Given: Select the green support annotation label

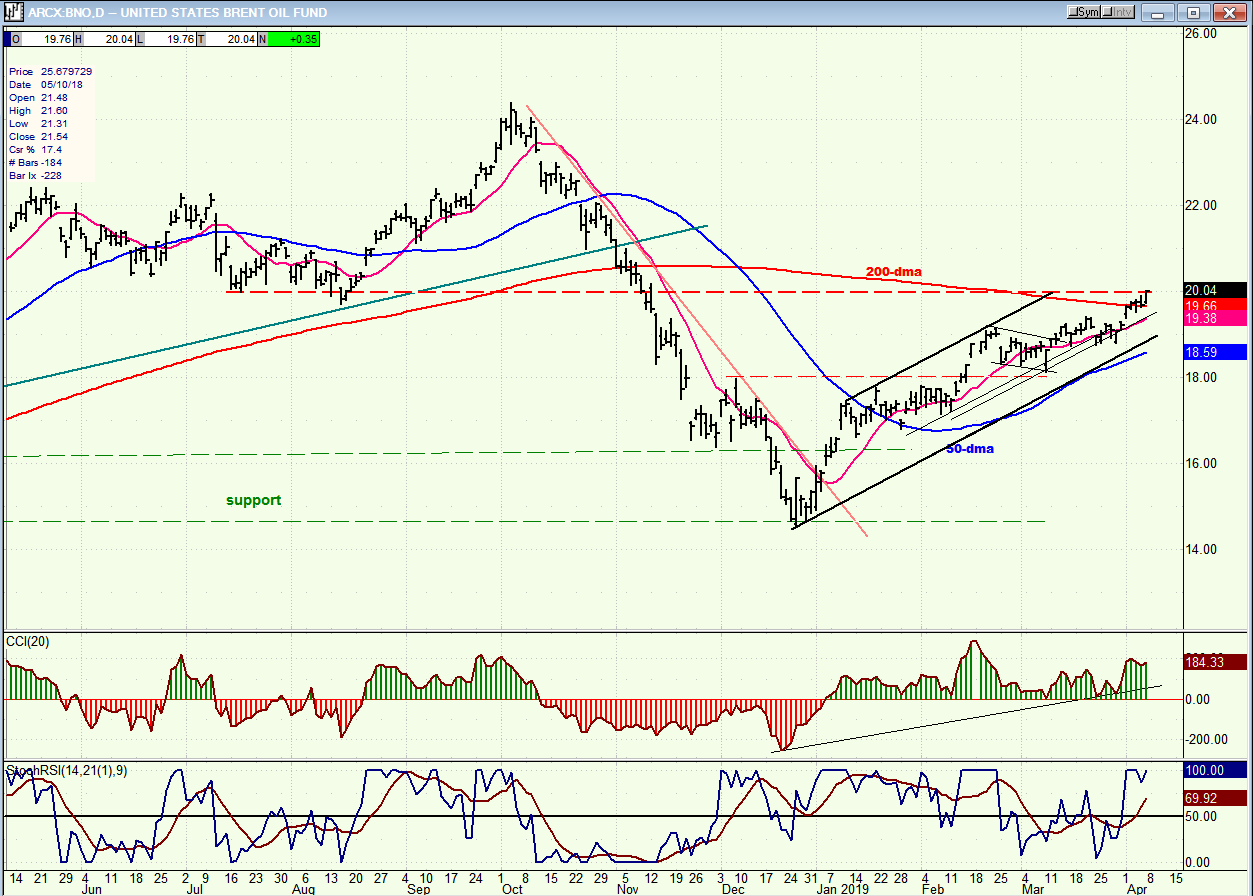Looking at the screenshot, I should 253,500.
